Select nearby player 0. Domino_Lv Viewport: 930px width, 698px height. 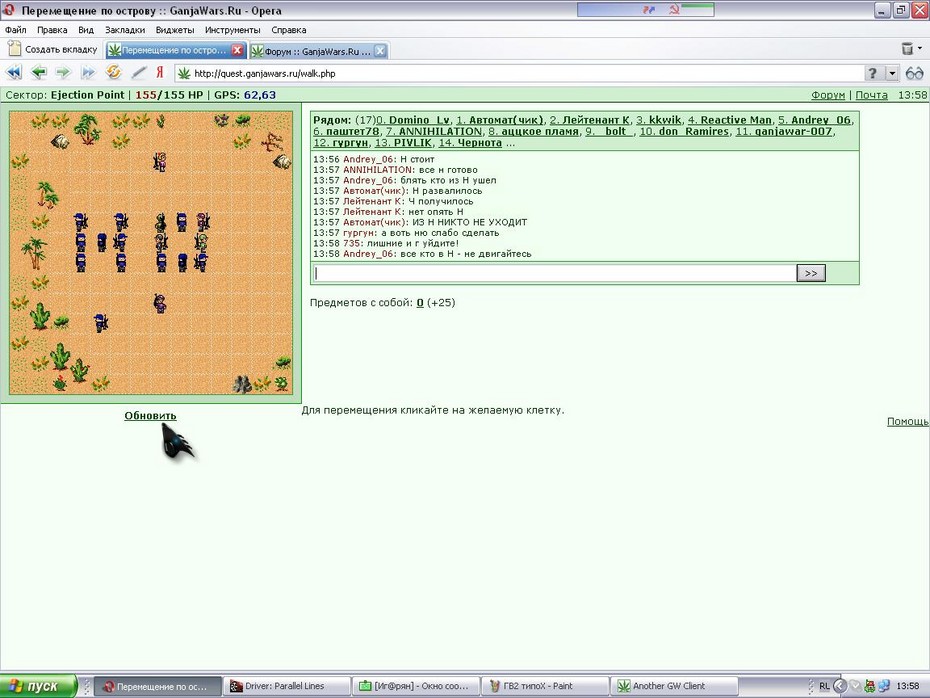(x=413, y=120)
